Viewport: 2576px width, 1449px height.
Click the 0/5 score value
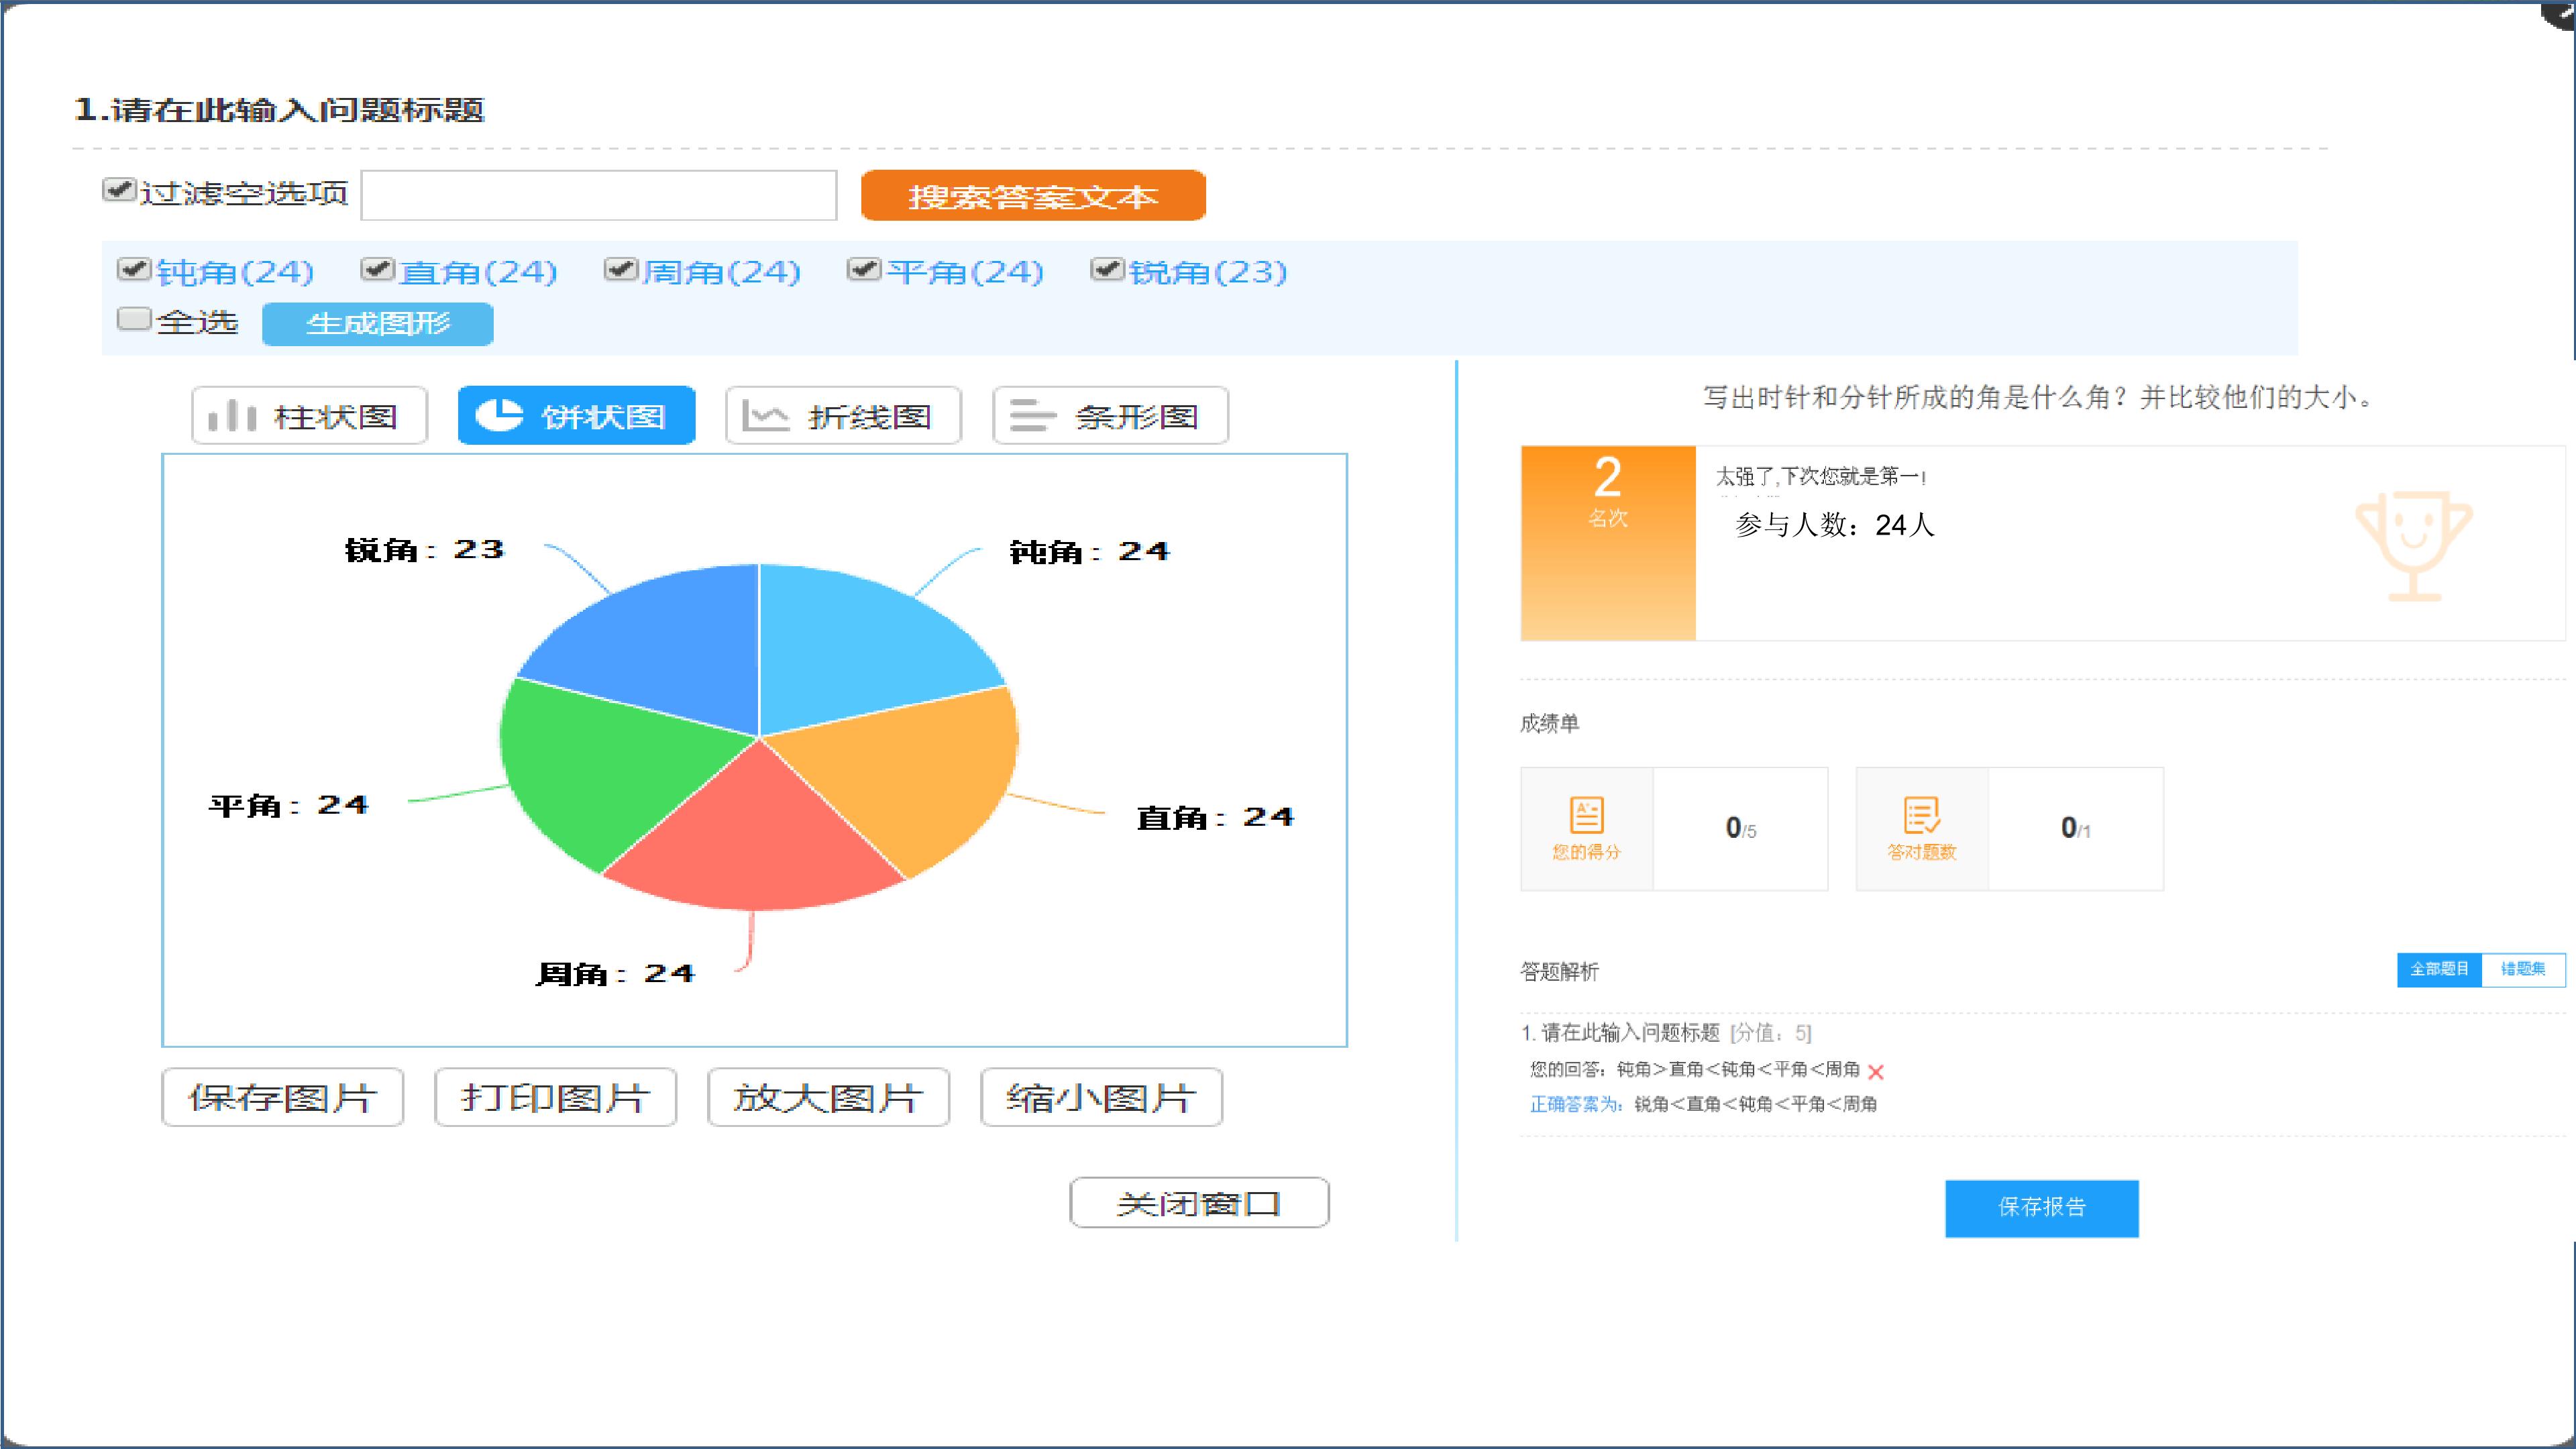click(1741, 828)
